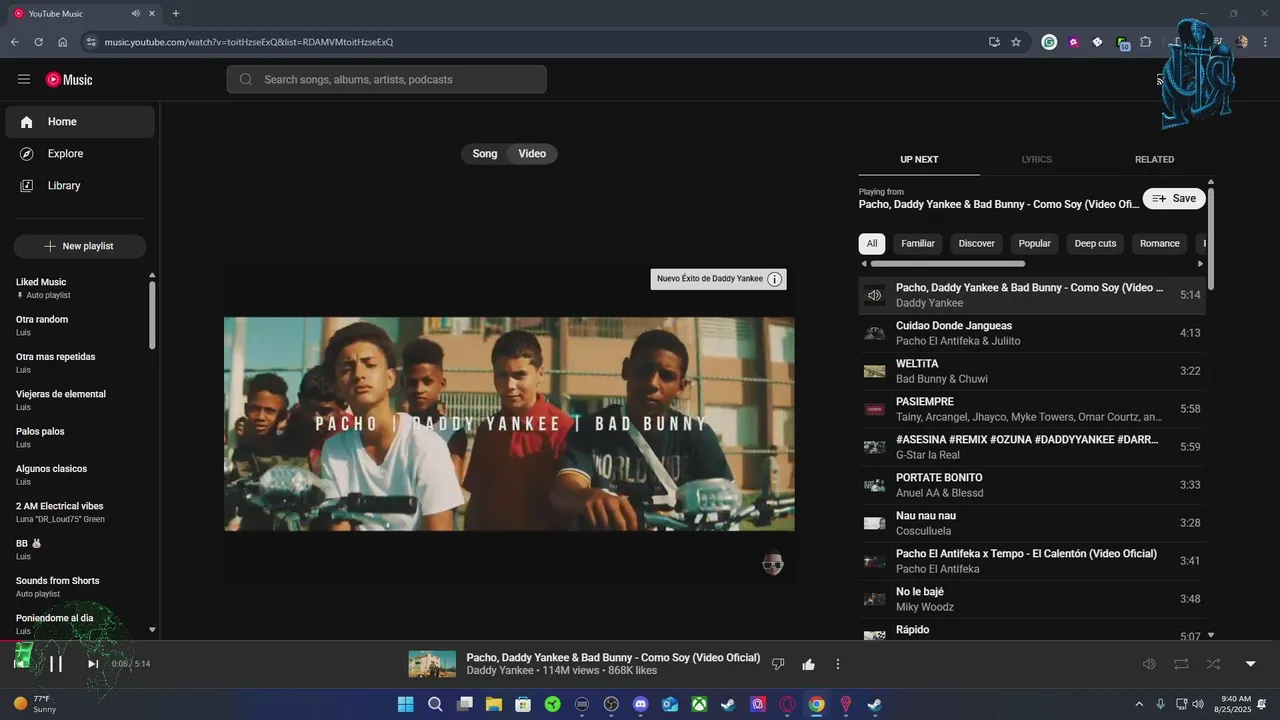Seek using the red song progress bar
1280x720 pixels.
[640, 640]
